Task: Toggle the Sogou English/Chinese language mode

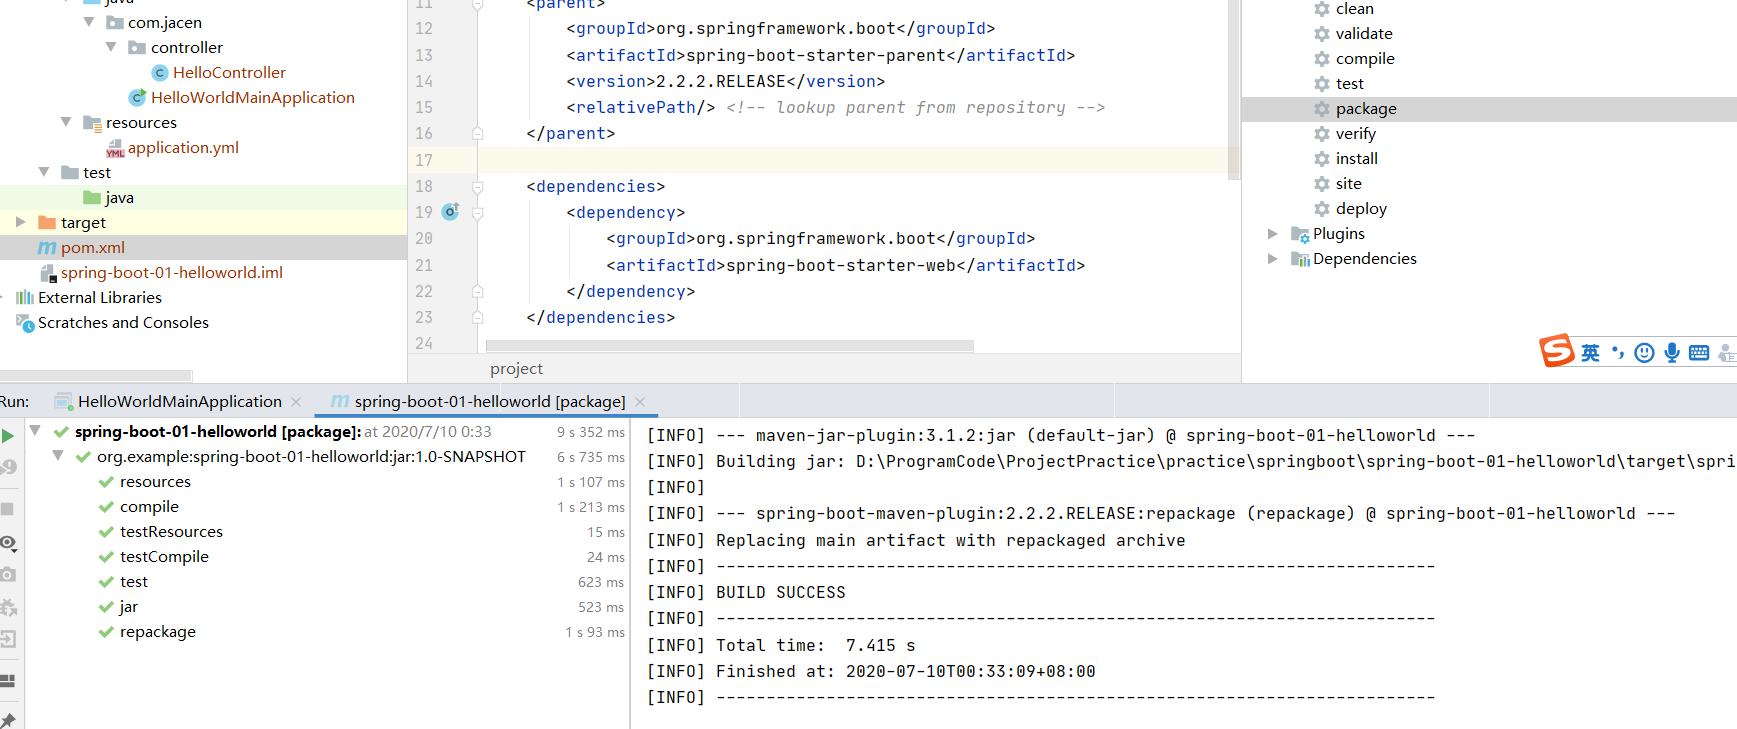Action: (x=1590, y=353)
